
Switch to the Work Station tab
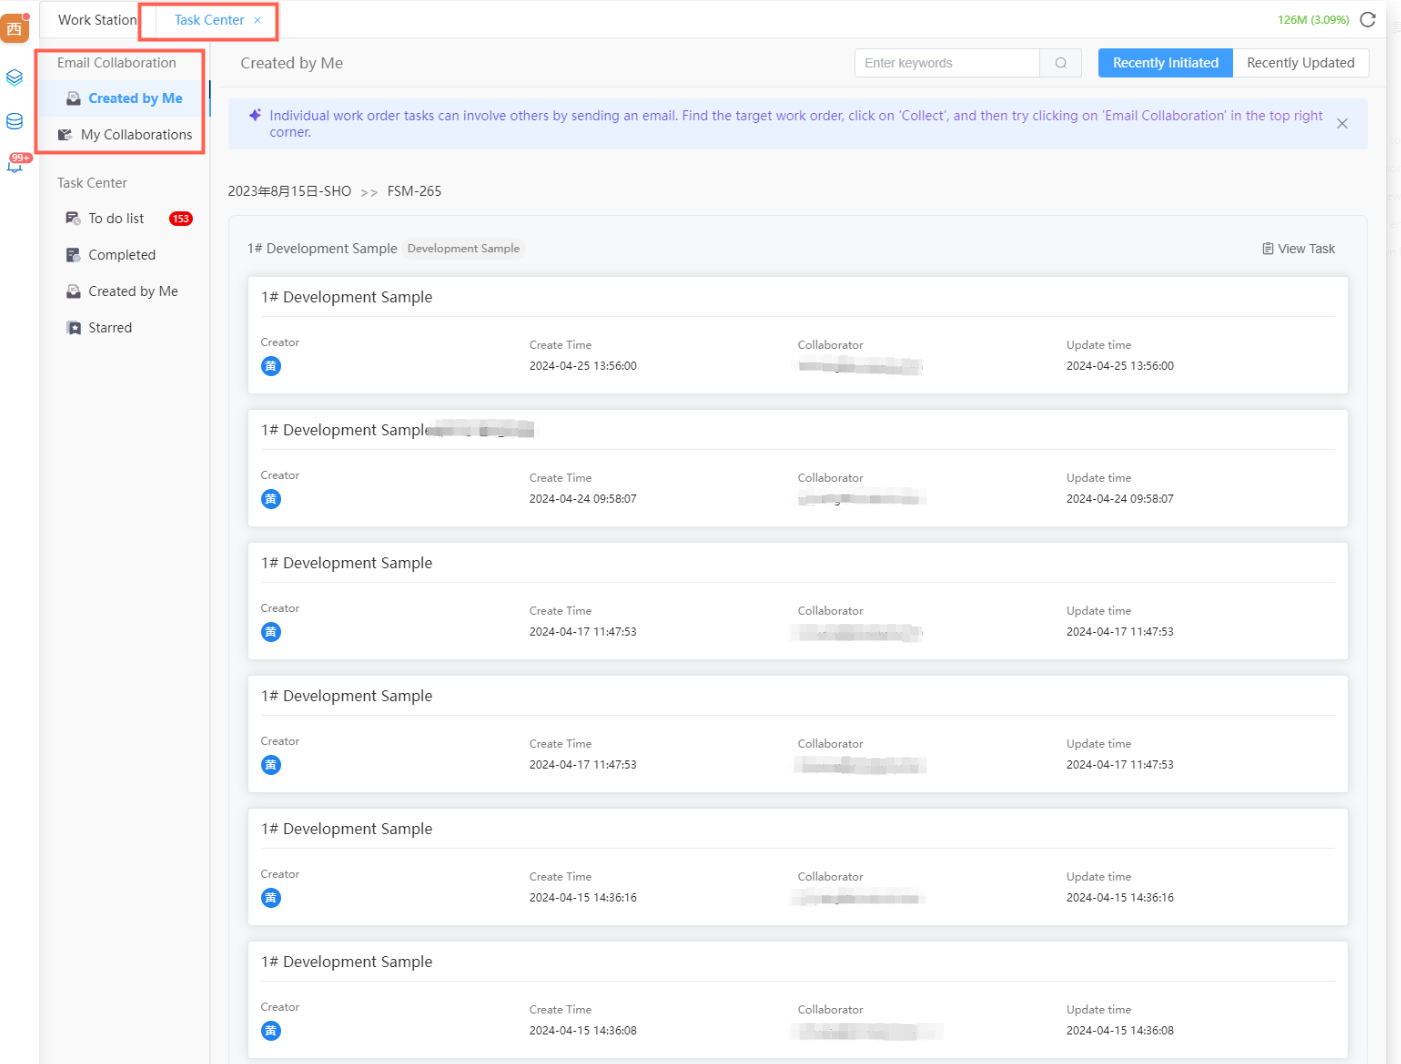97,20
